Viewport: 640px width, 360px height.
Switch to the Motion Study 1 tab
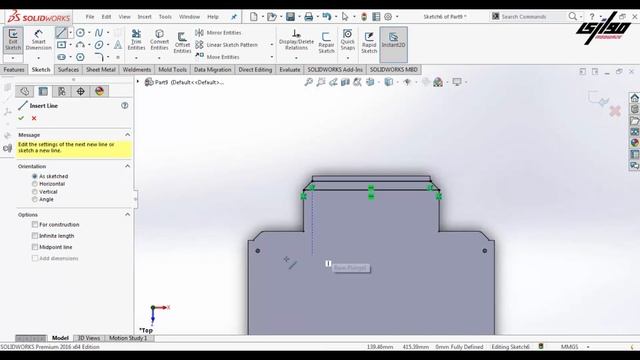[128, 338]
